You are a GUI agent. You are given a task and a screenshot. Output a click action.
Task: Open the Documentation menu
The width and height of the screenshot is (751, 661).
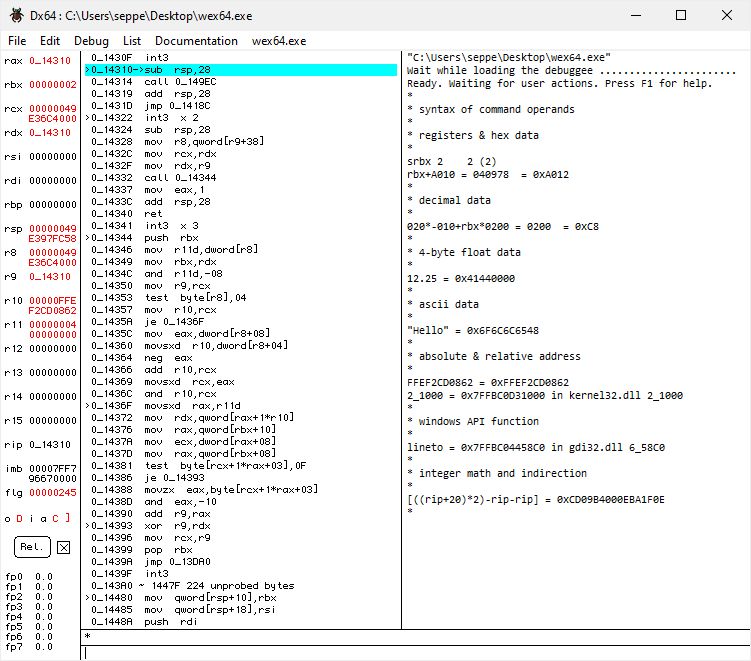click(196, 41)
